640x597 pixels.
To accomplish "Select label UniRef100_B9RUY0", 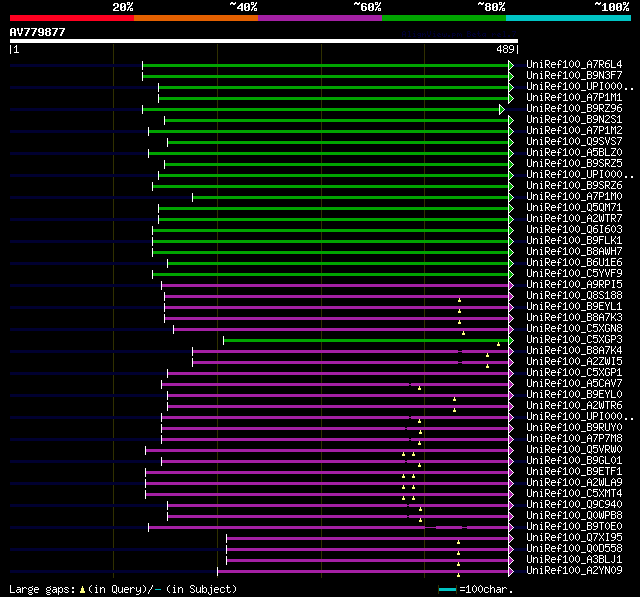I will coord(574,428).
